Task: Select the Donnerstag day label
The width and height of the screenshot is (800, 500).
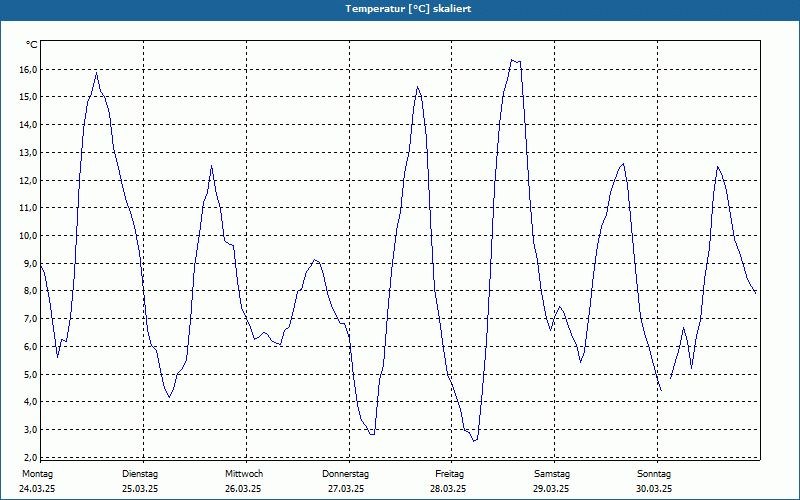Action: point(345,474)
